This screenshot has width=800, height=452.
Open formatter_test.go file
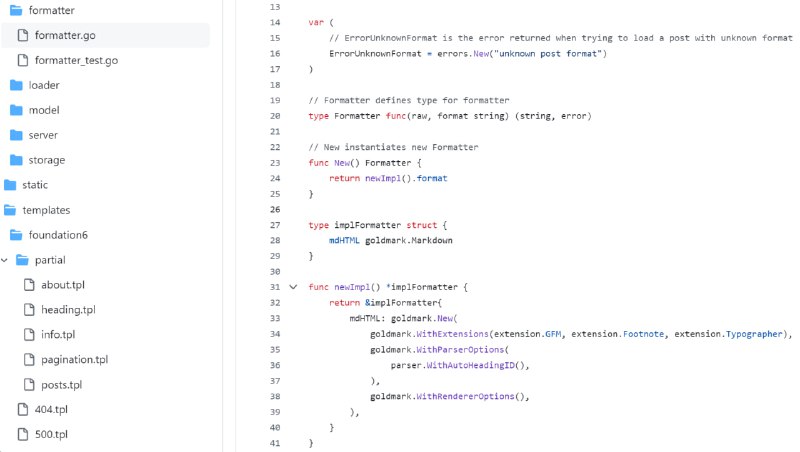76,60
